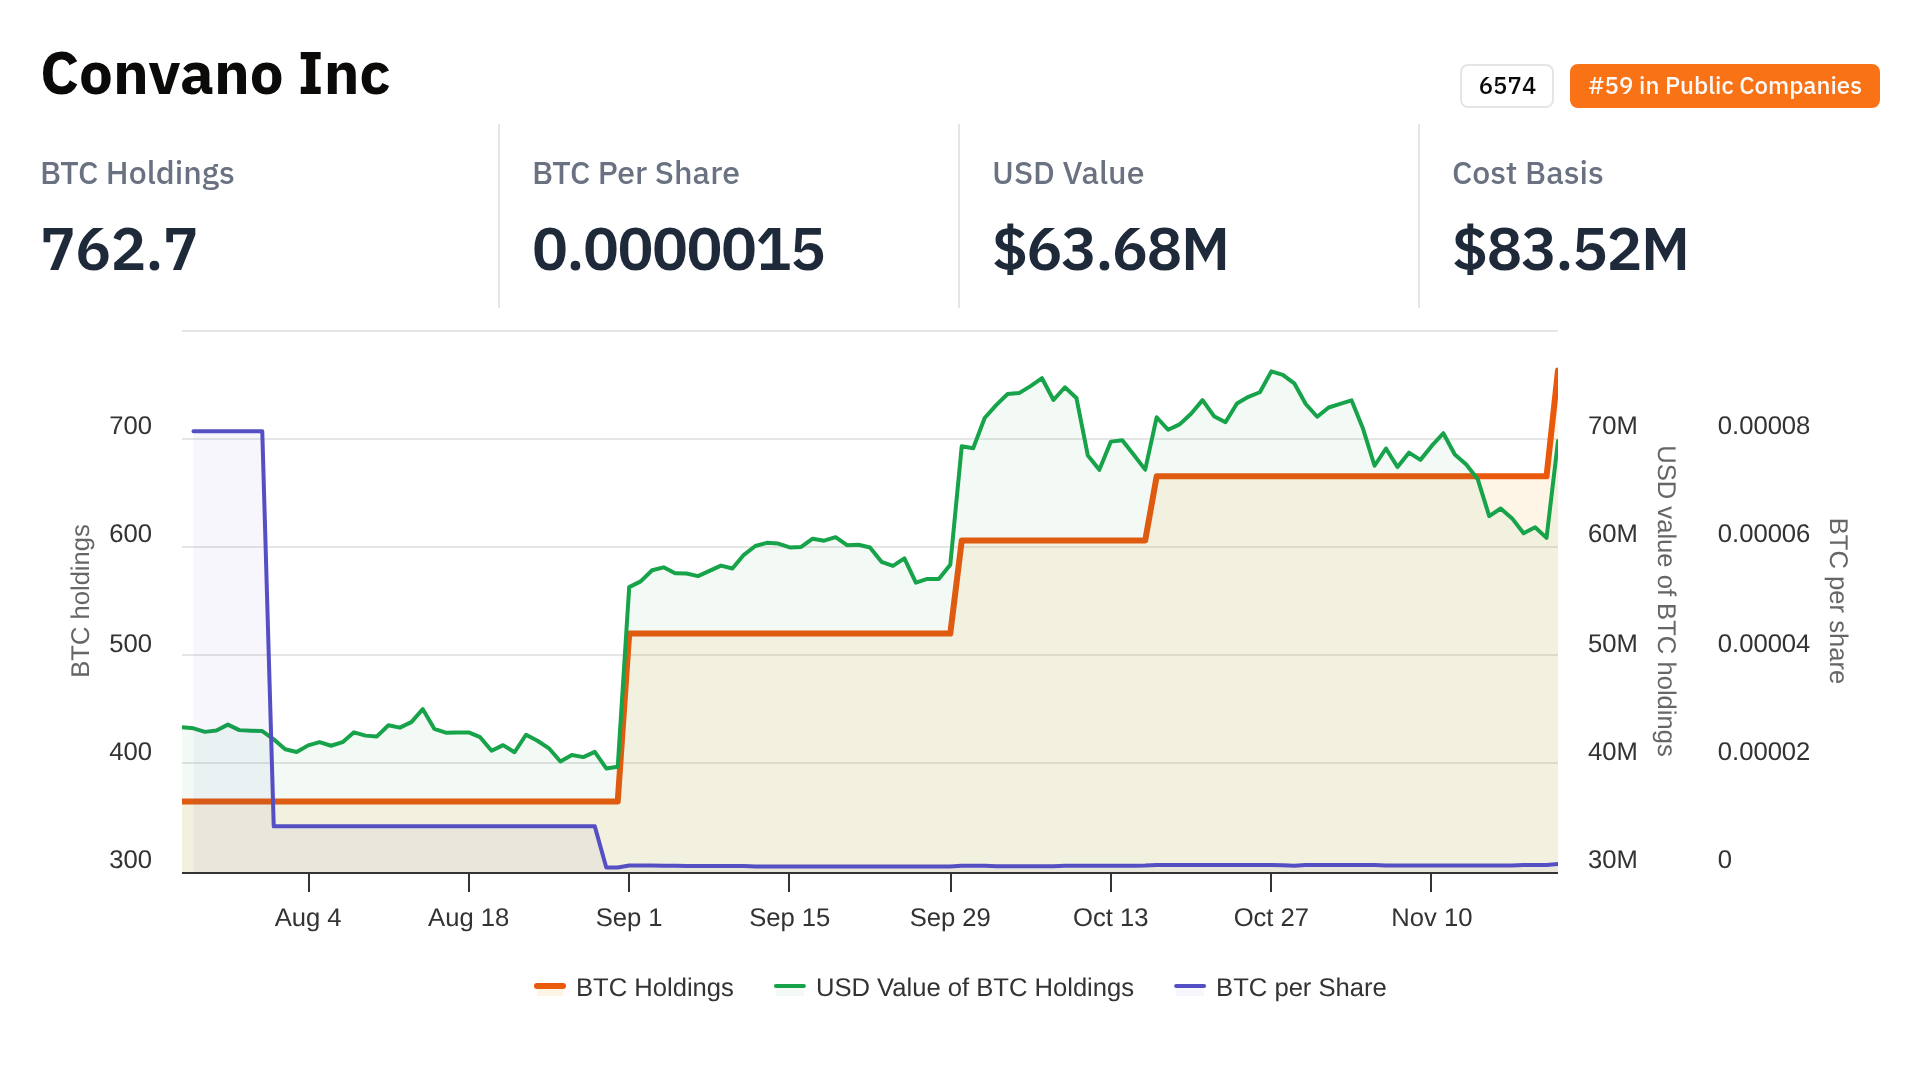Click the Nov 10 x-axis tick label

pyautogui.click(x=1431, y=917)
